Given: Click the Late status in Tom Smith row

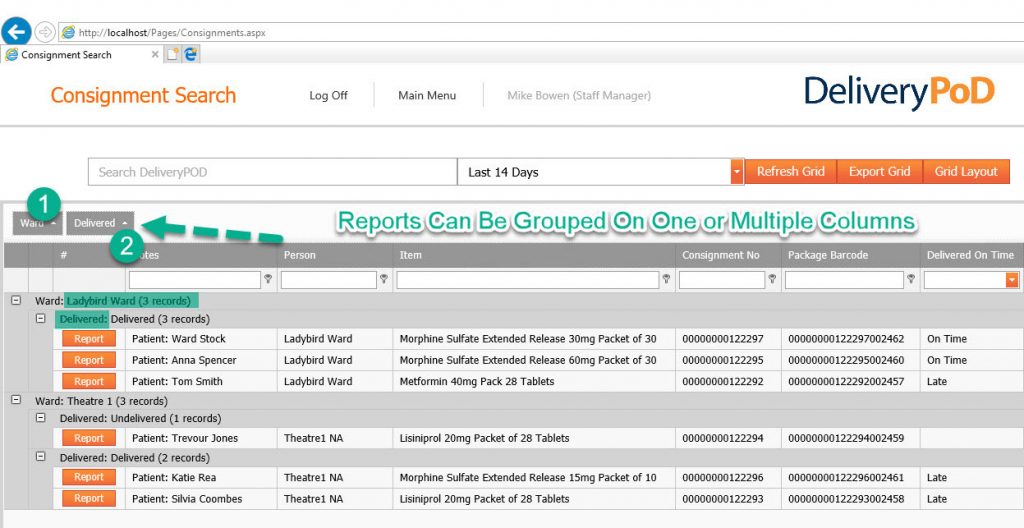Looking at the screenshot, I should point(936,381).
